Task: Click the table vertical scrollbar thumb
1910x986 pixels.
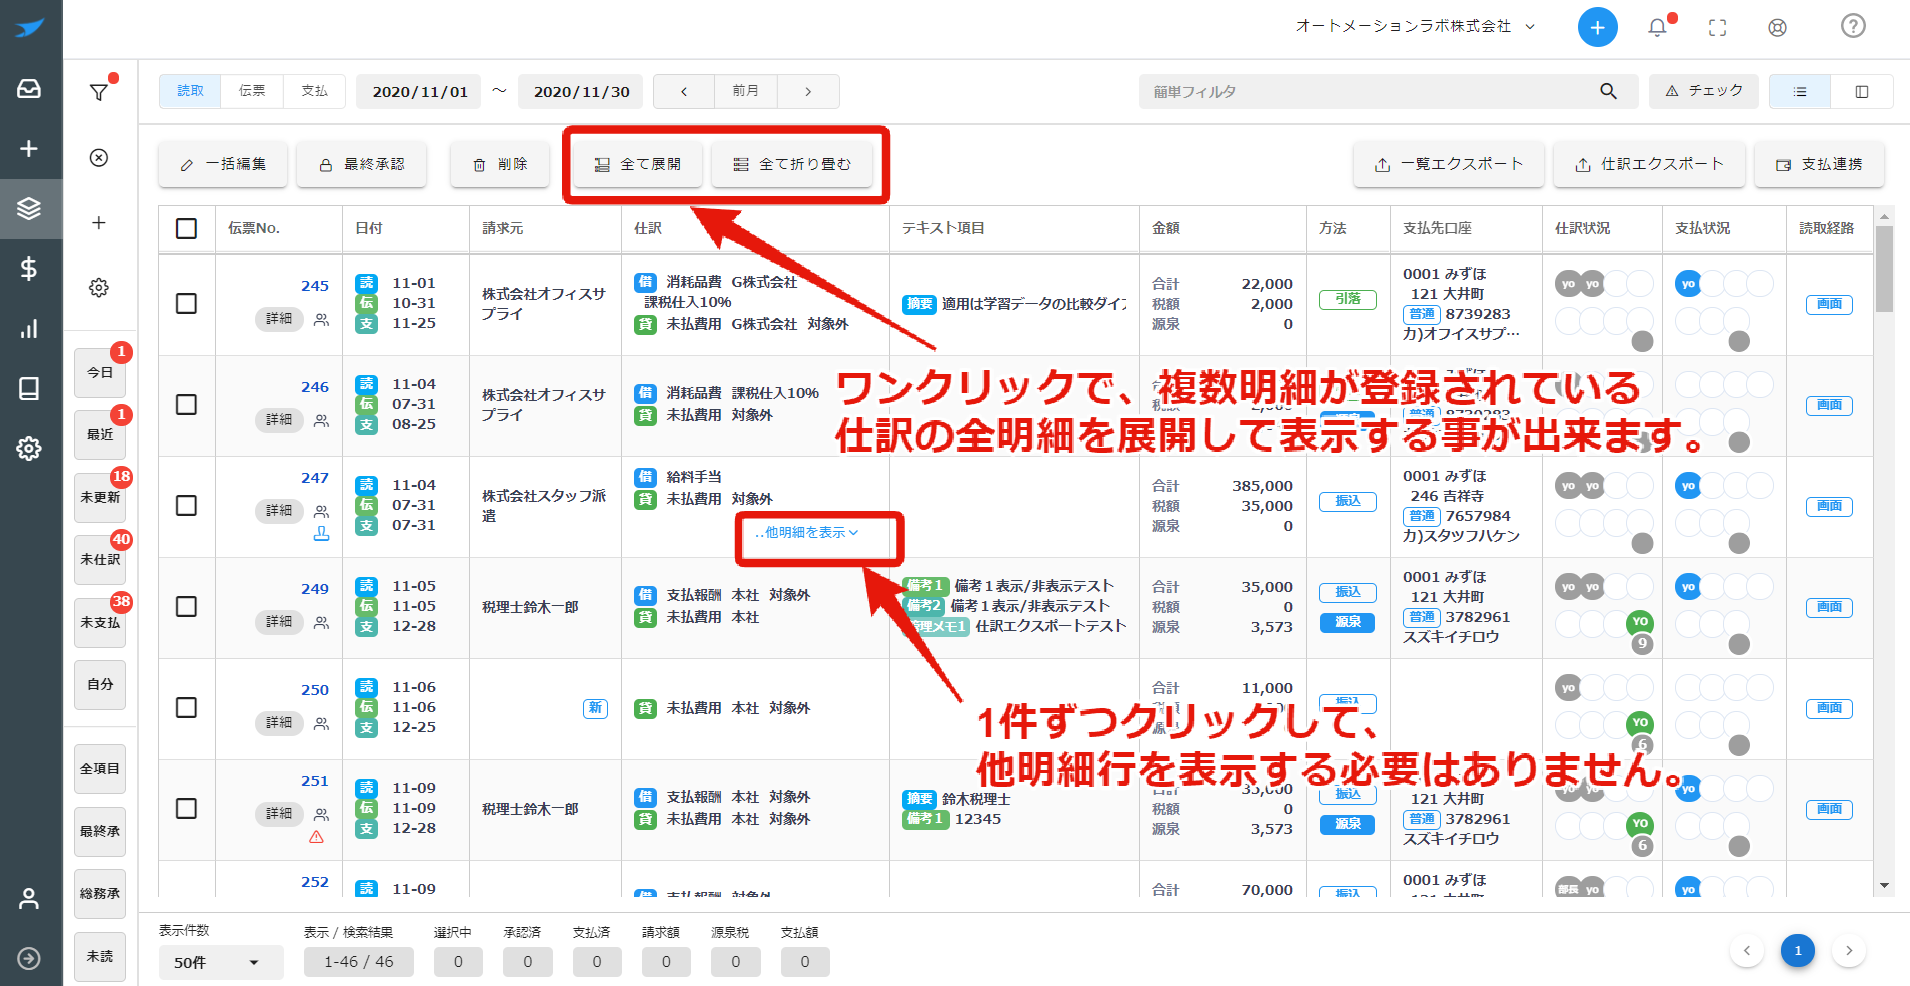Action: [x=1884, y=268]
